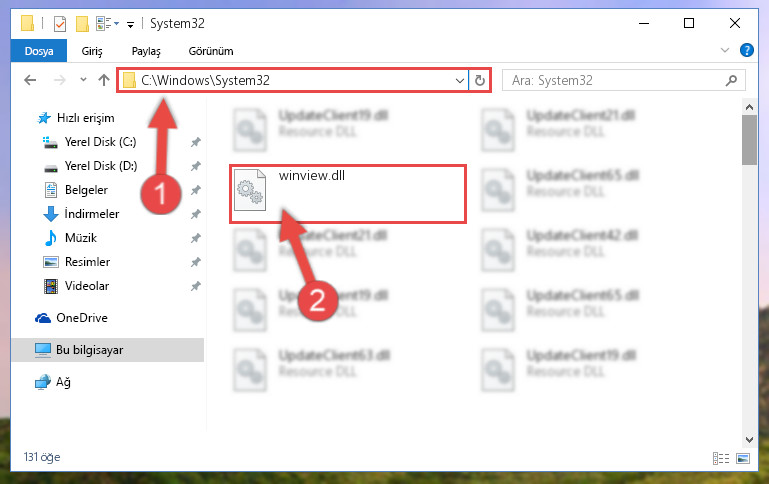The image size is (769, 484).
Task: Select the winview.dll file
Action: [348, 194]
